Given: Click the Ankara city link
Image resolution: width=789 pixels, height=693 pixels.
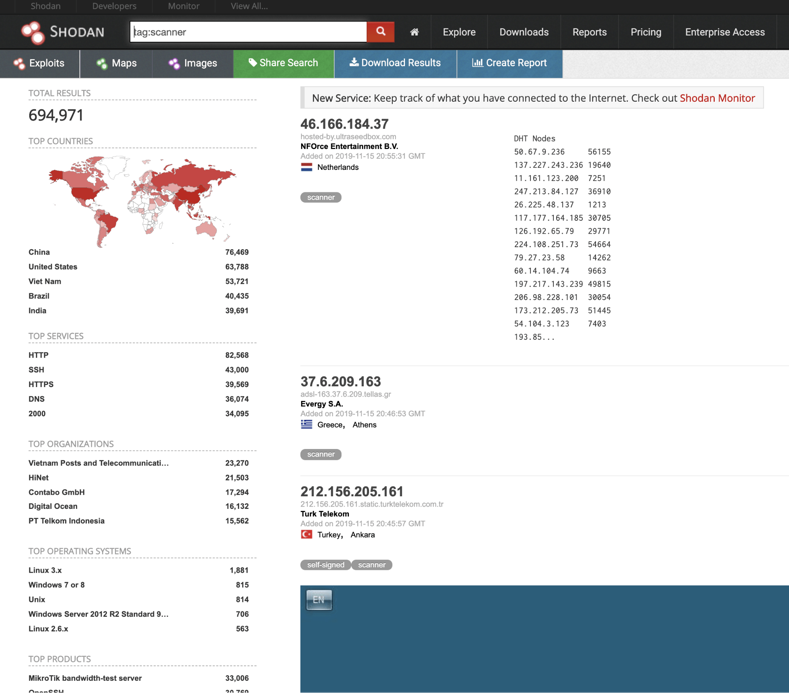Looking at the screenshot, I should click(x=363, y=534).
